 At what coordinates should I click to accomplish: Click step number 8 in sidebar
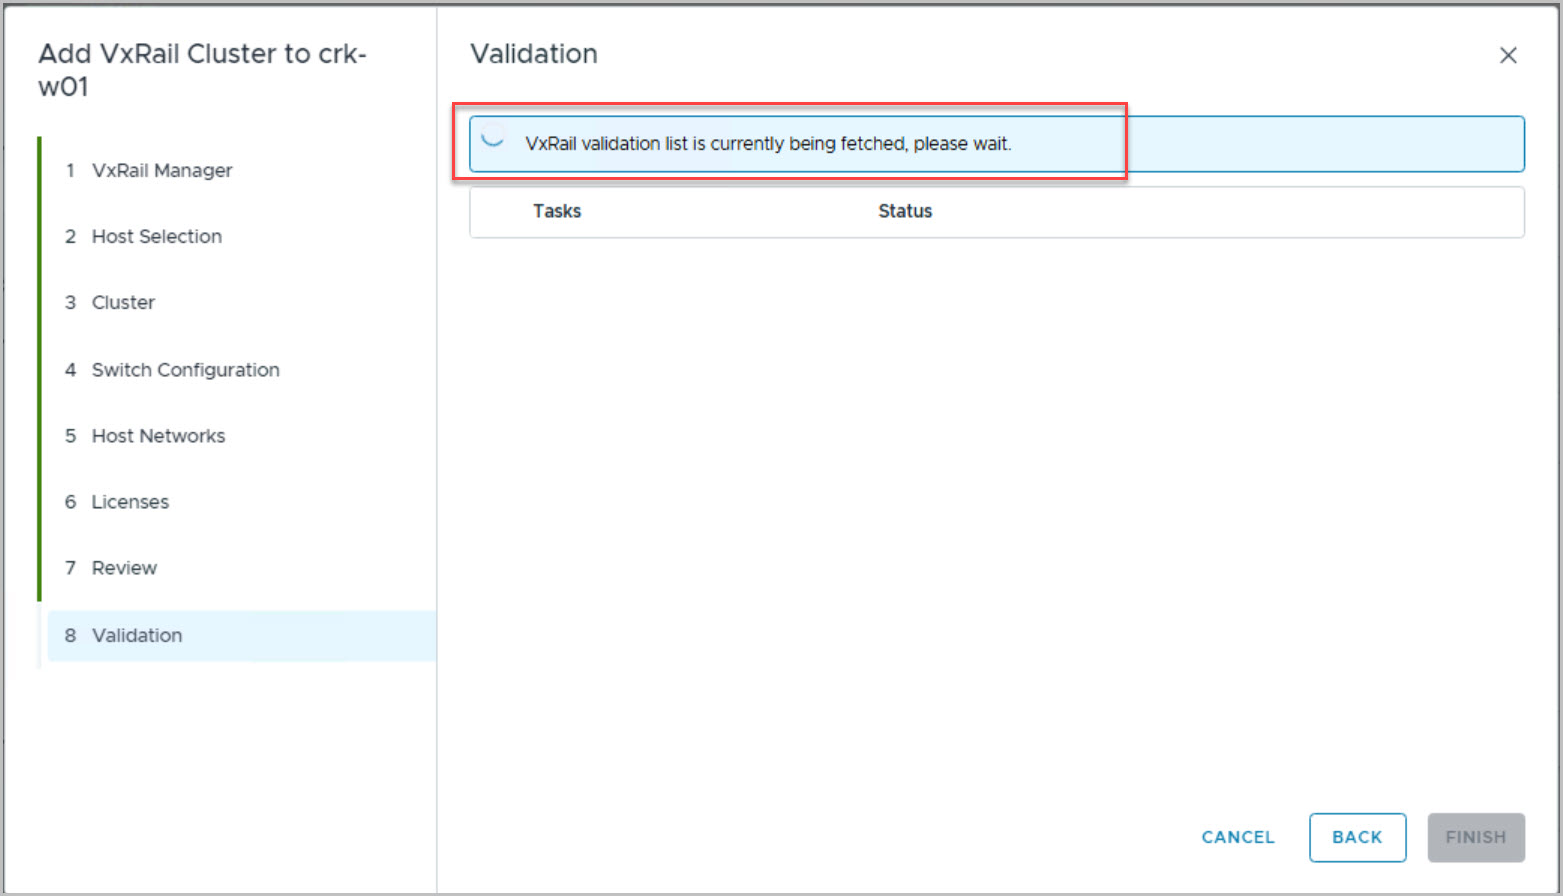point(70,636)
